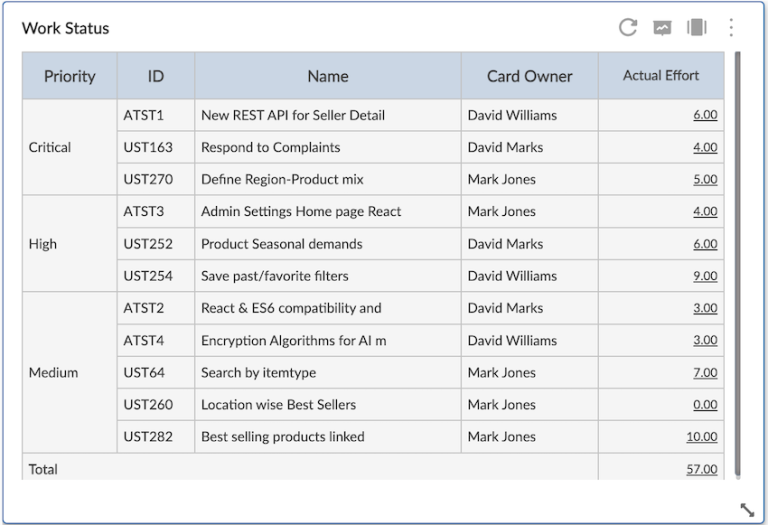Click the ATST3 ID cell
This screenshot has height=525, width=768.
tap(156, 211)
